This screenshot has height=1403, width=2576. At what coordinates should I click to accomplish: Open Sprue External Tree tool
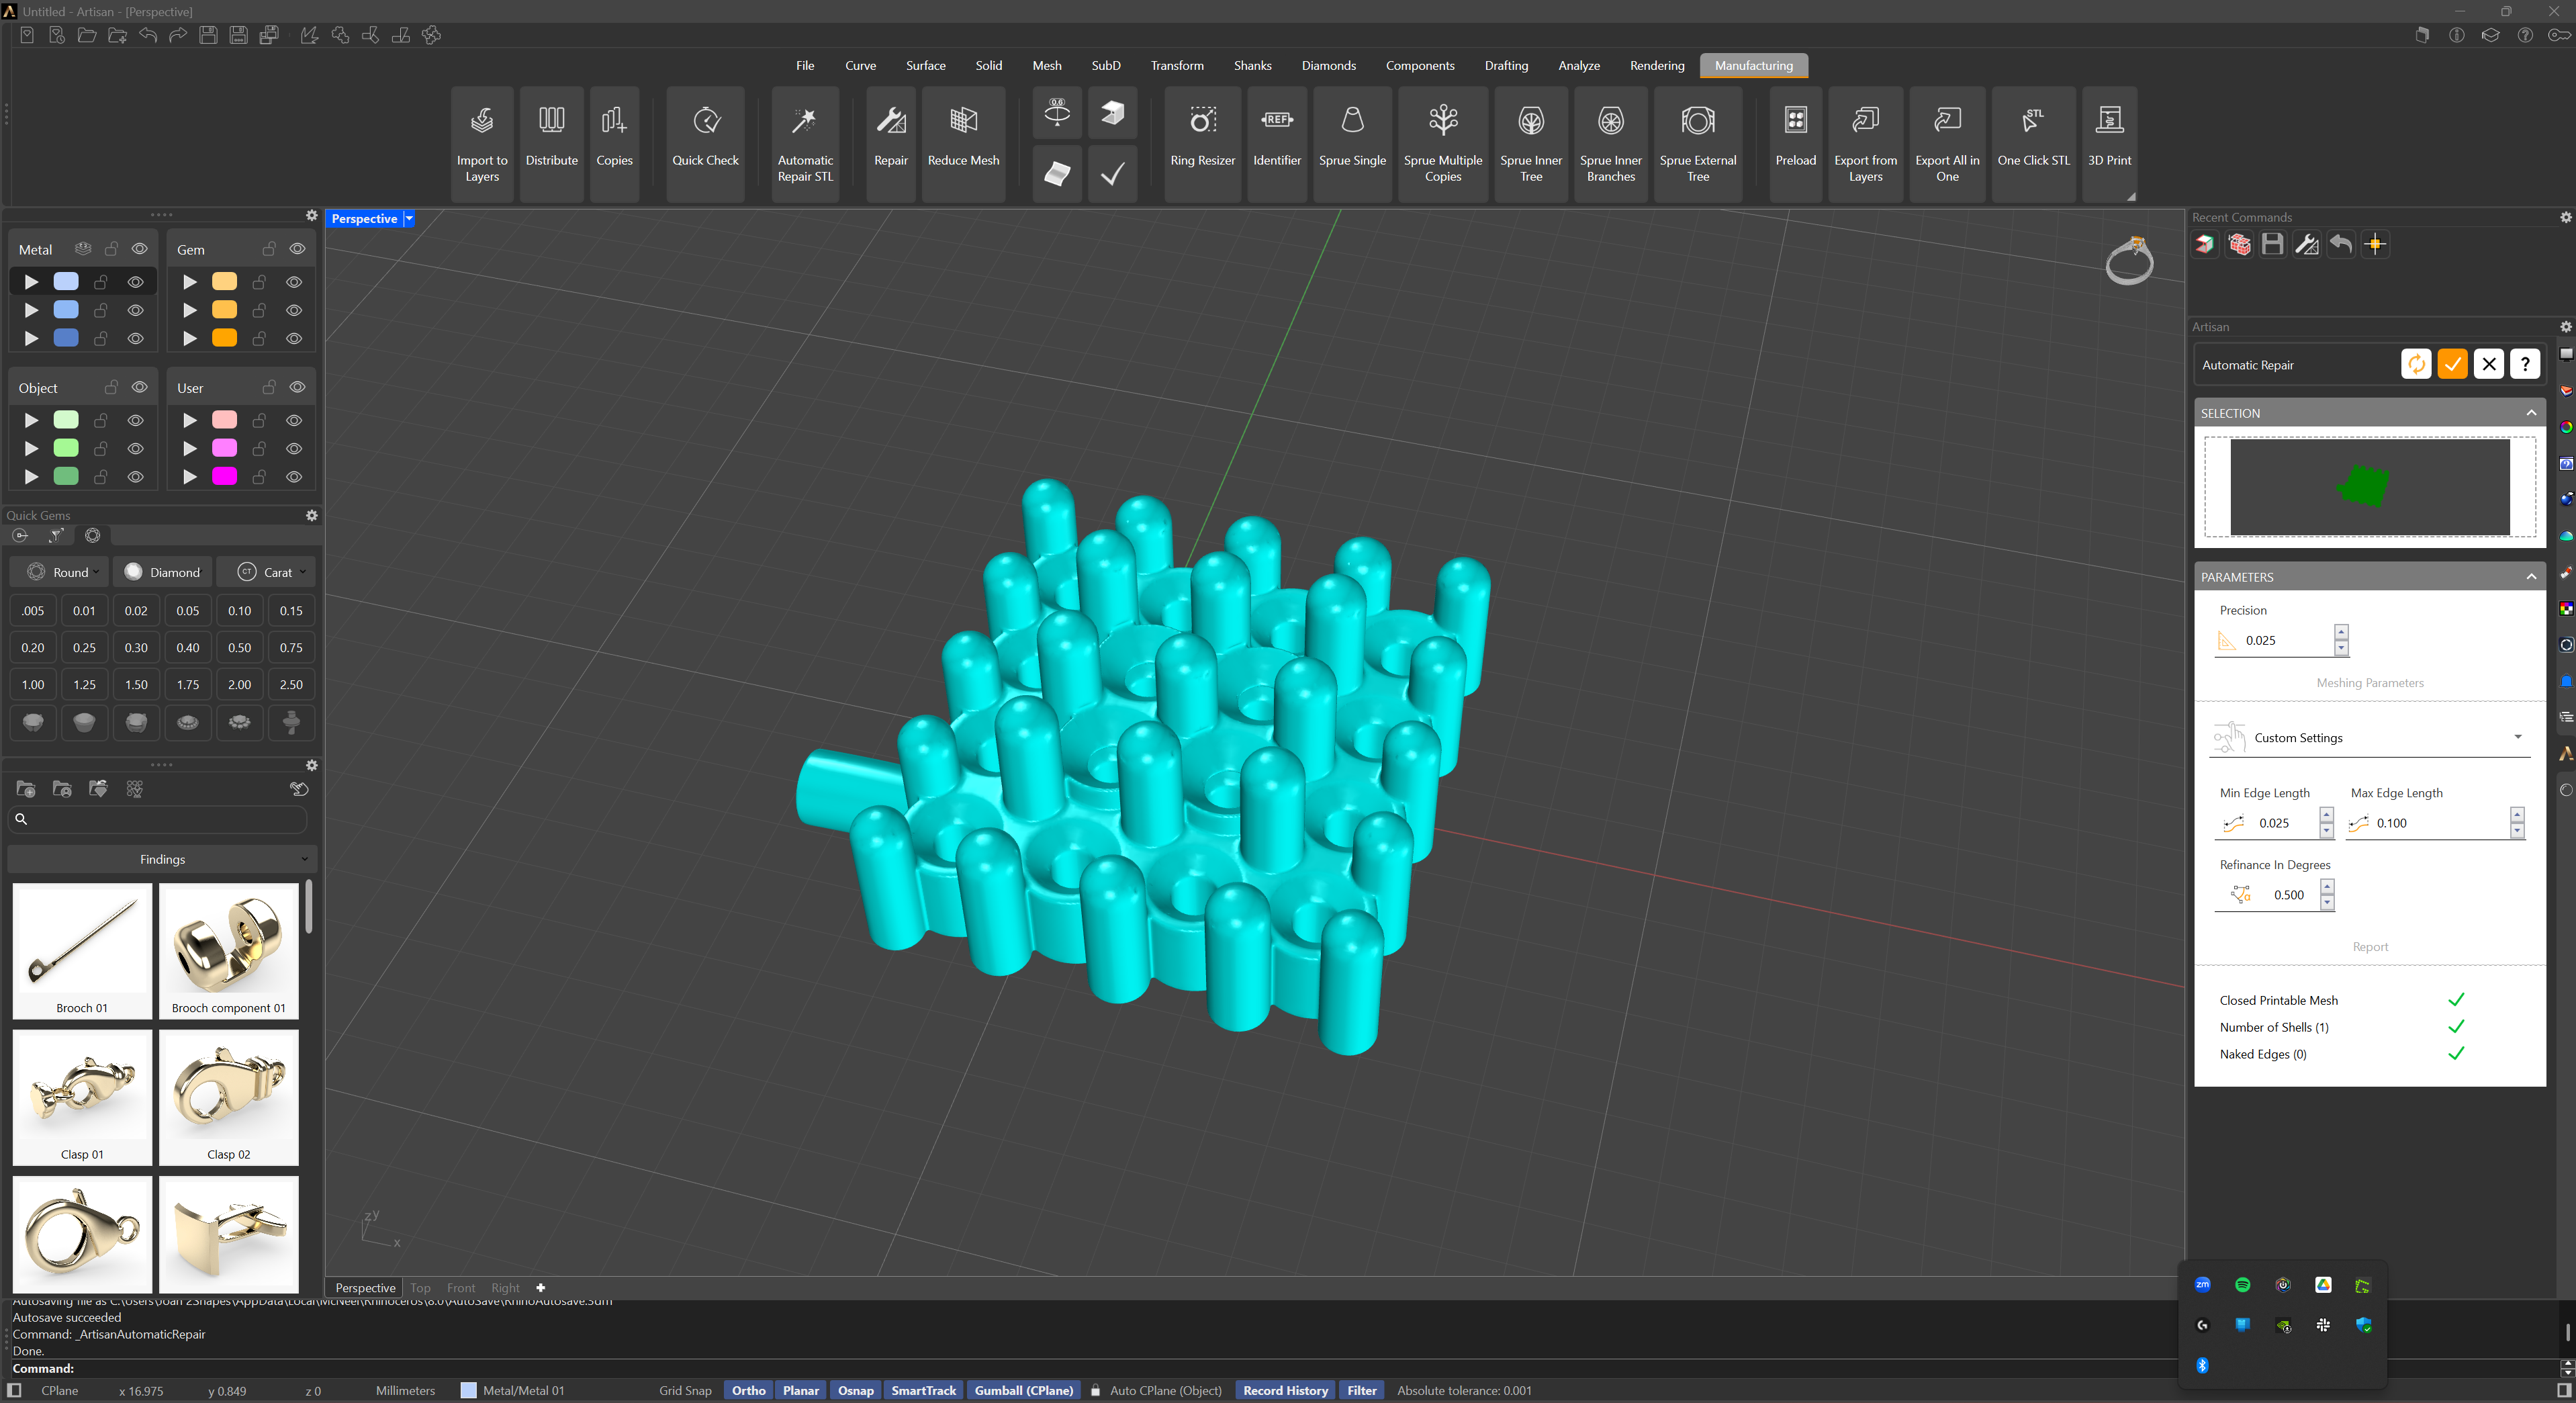1698,144
